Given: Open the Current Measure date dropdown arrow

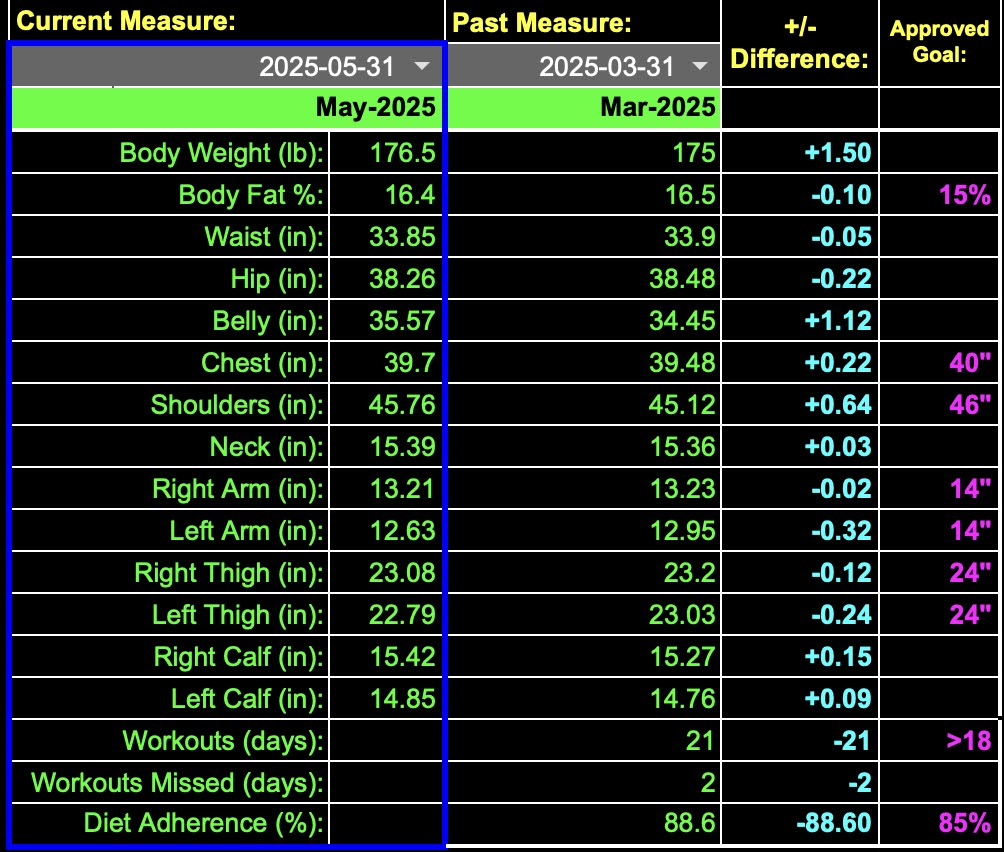Looking at the screenshot, I should tap(422, 66).
